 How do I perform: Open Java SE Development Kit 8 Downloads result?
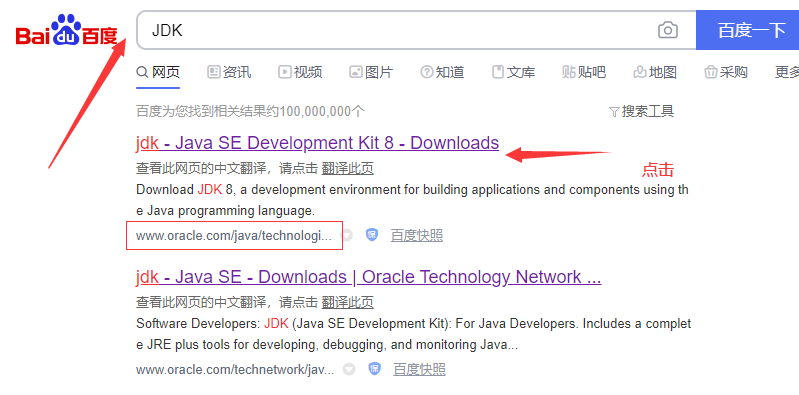coord(317,143)
